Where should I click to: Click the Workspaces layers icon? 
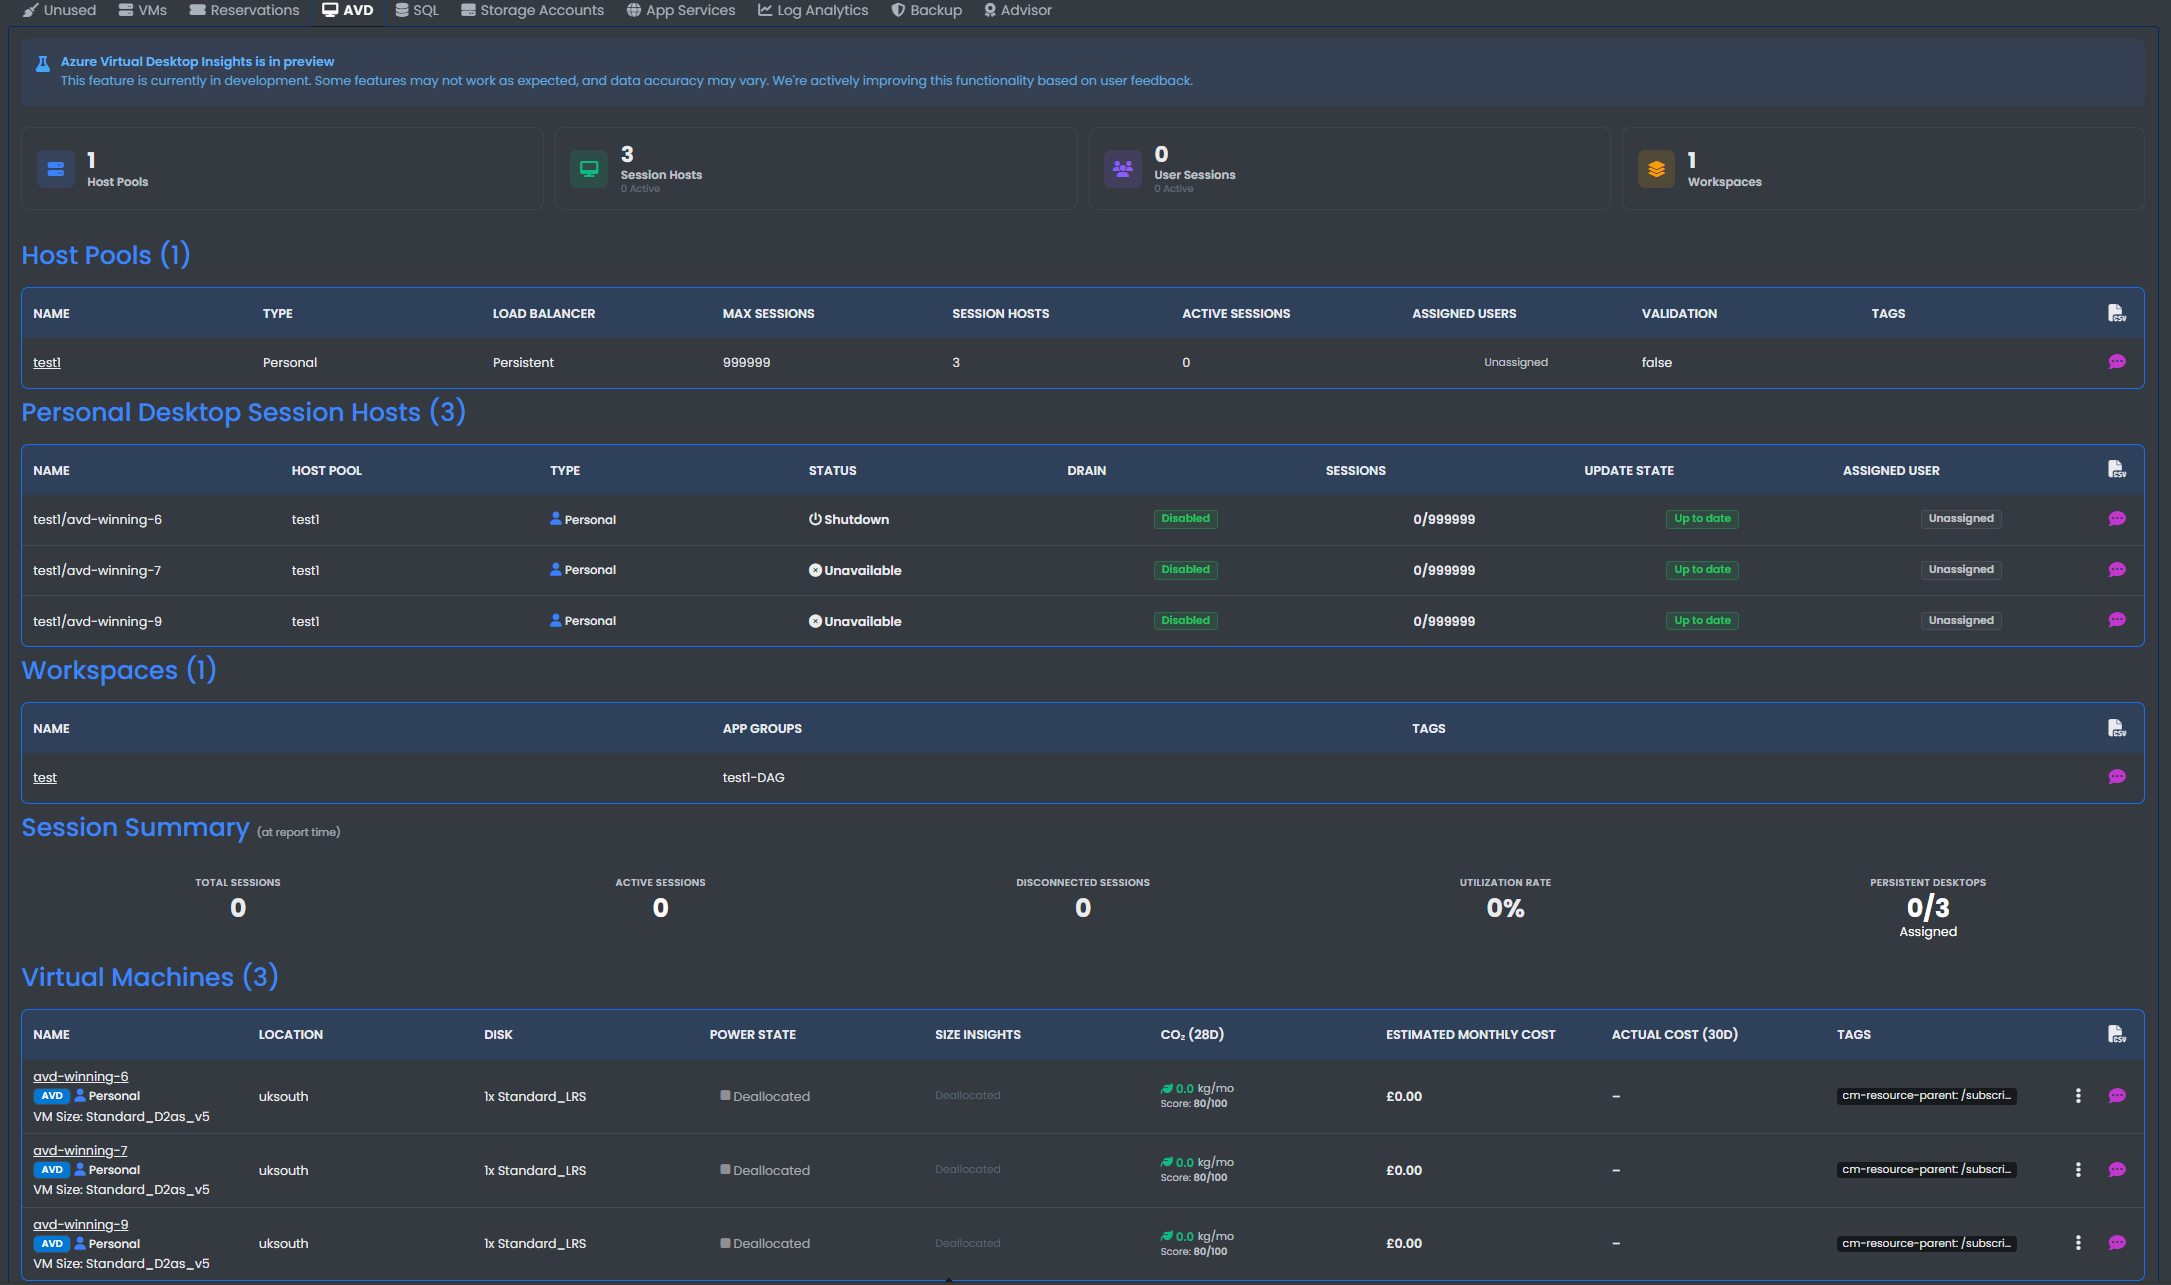coord(1656,169)
